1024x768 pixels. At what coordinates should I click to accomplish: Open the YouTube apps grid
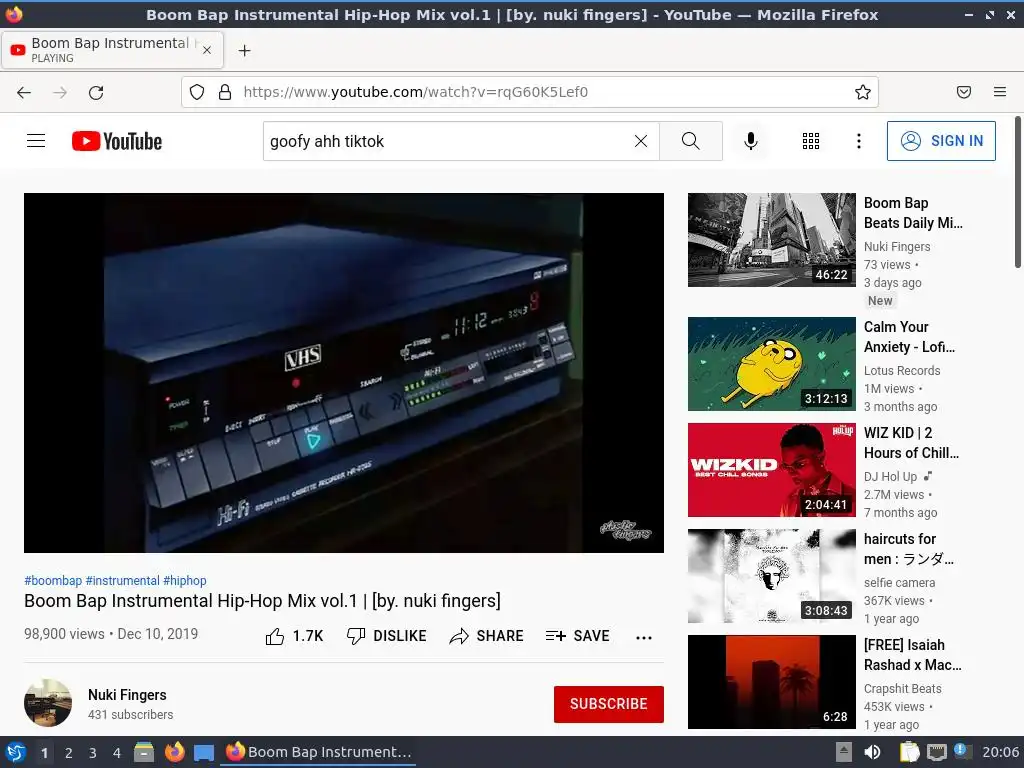click(x=810, y=141)
